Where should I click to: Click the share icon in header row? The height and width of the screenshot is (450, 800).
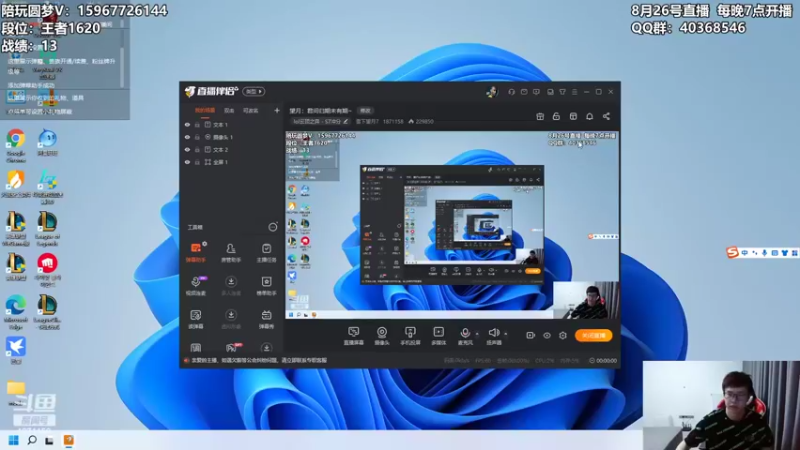click(606, 116)
